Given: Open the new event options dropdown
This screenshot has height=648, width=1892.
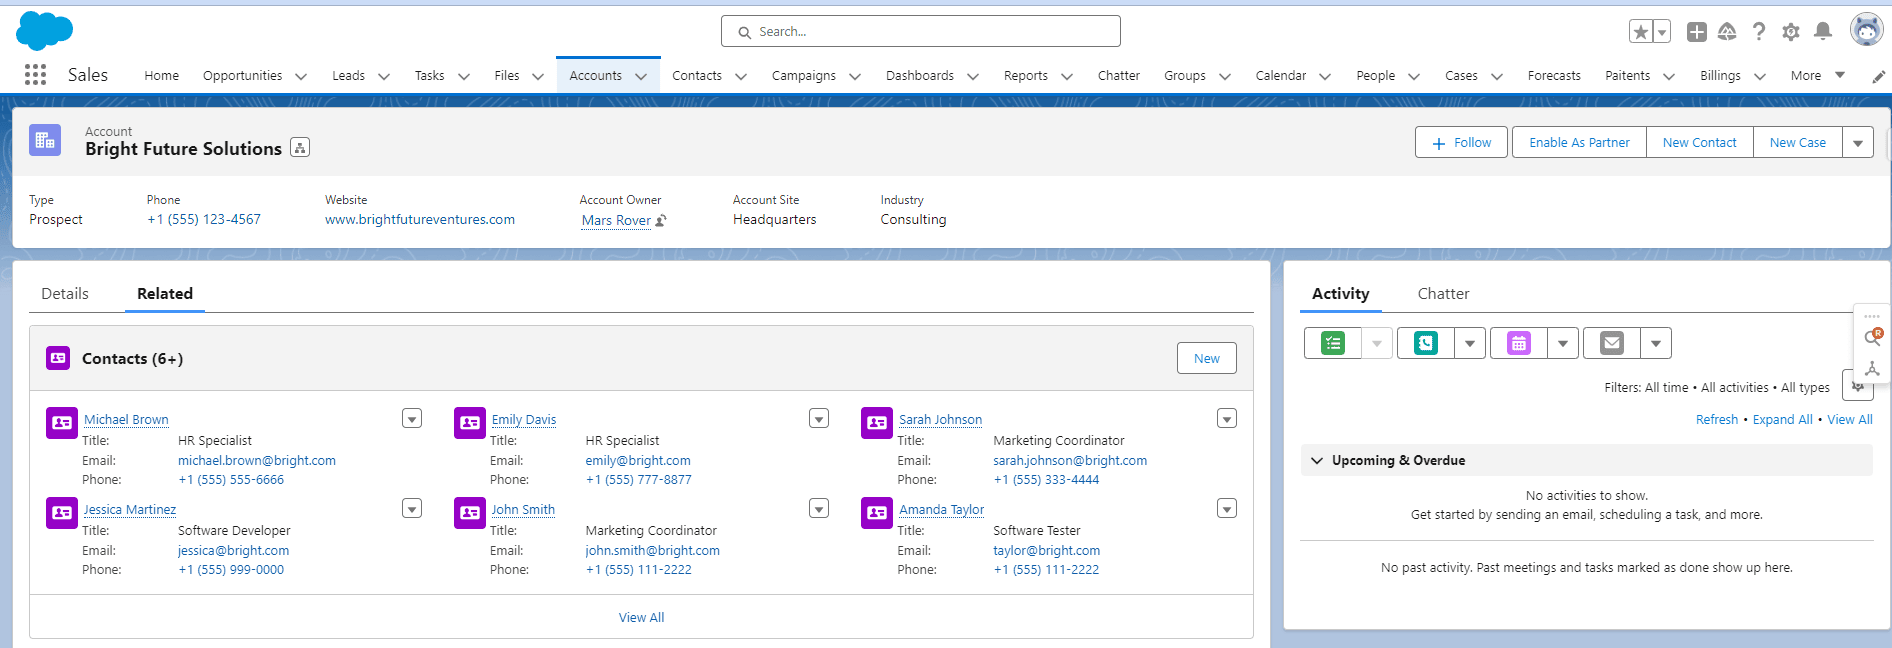Looking at the screenshot, I should (1563, 343).
